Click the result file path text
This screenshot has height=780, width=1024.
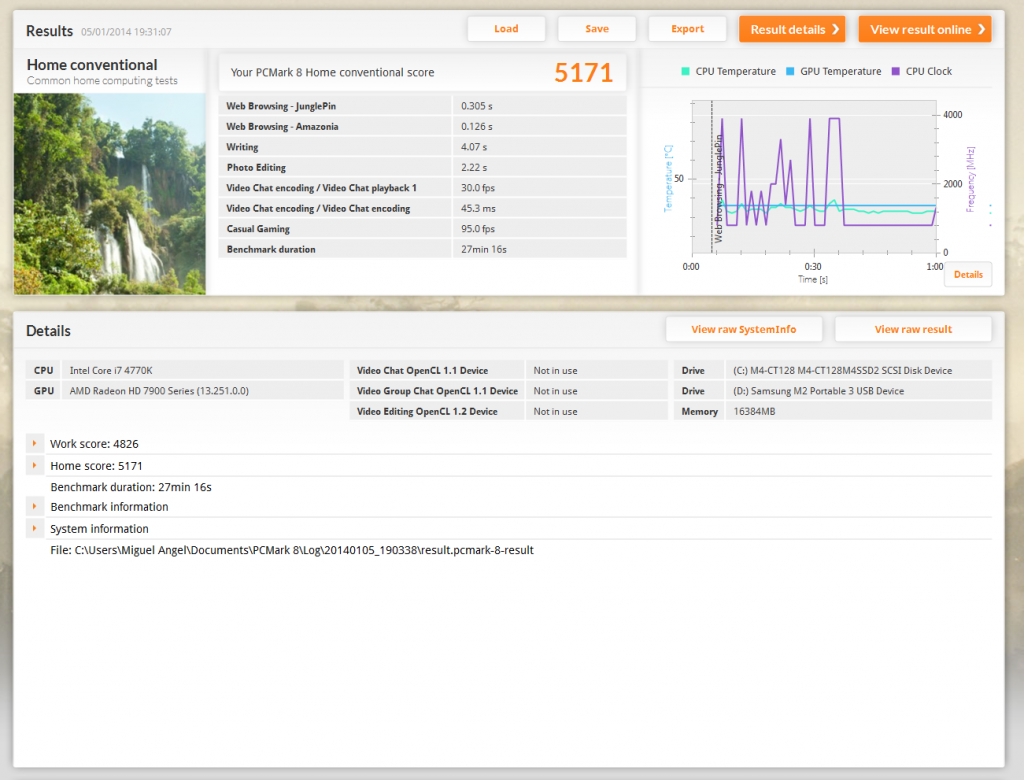292,550
